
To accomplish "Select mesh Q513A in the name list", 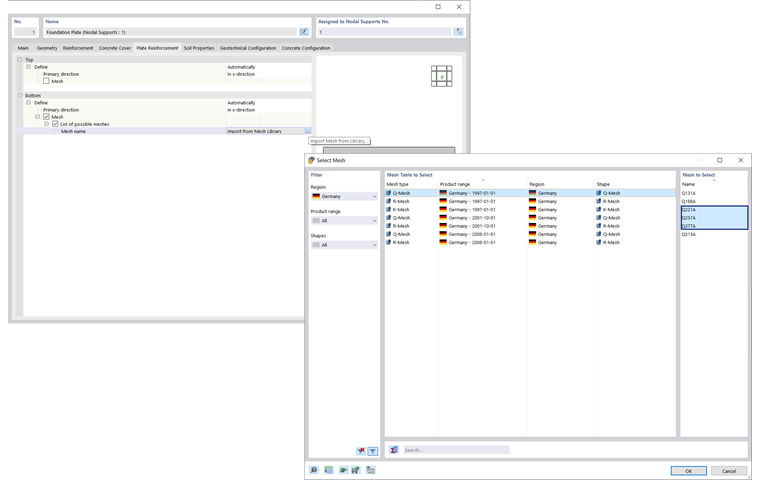I will point(688,234).
